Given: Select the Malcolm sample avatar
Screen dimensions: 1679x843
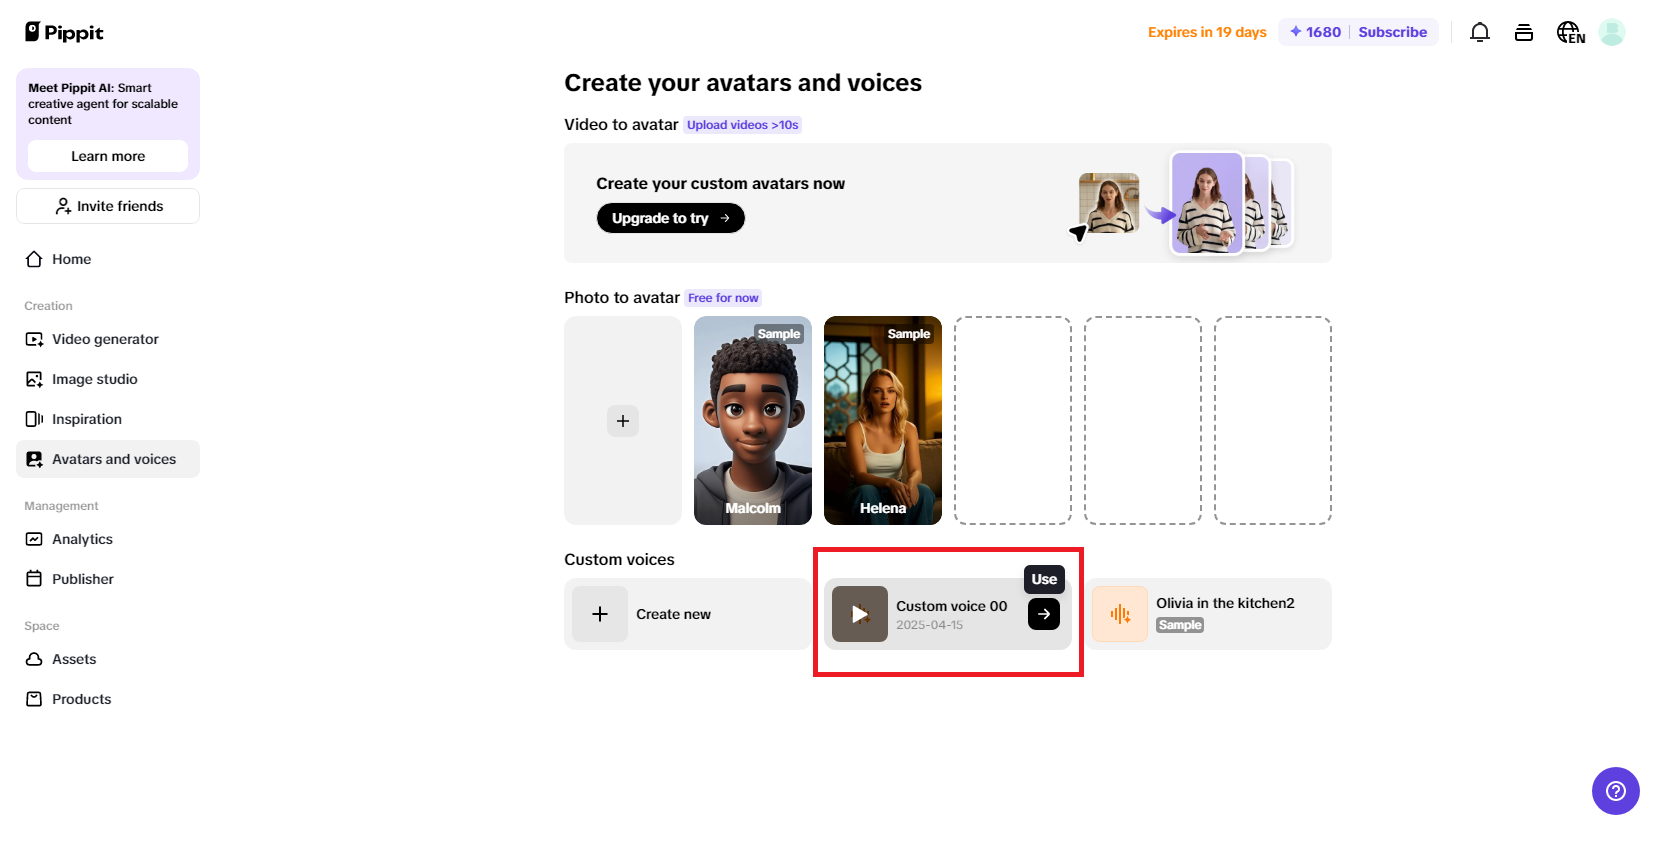Looking at the screenshot, I should 753,421.
